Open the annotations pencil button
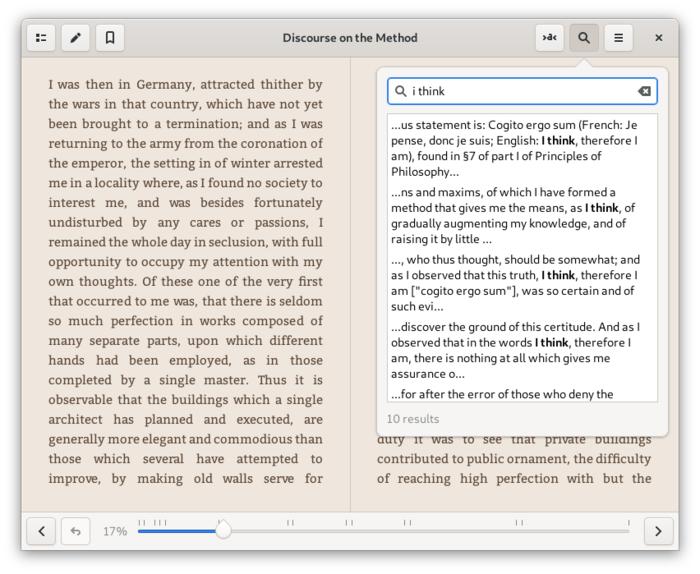Viewport: 700px width, 574px height. (75, 38)
